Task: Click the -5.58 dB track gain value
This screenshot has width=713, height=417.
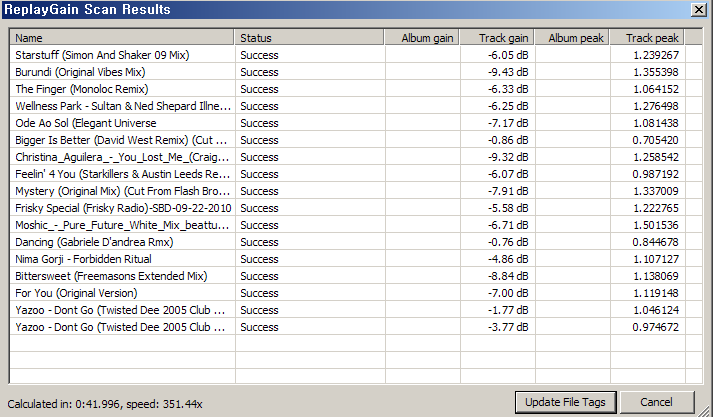Action: tap(508, 208)
